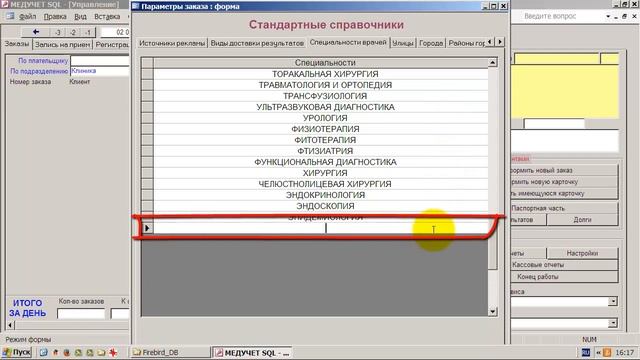The image size is (640, 360).
Task: Click scroll up arrow of specialties list
Action: coord(493,62)
